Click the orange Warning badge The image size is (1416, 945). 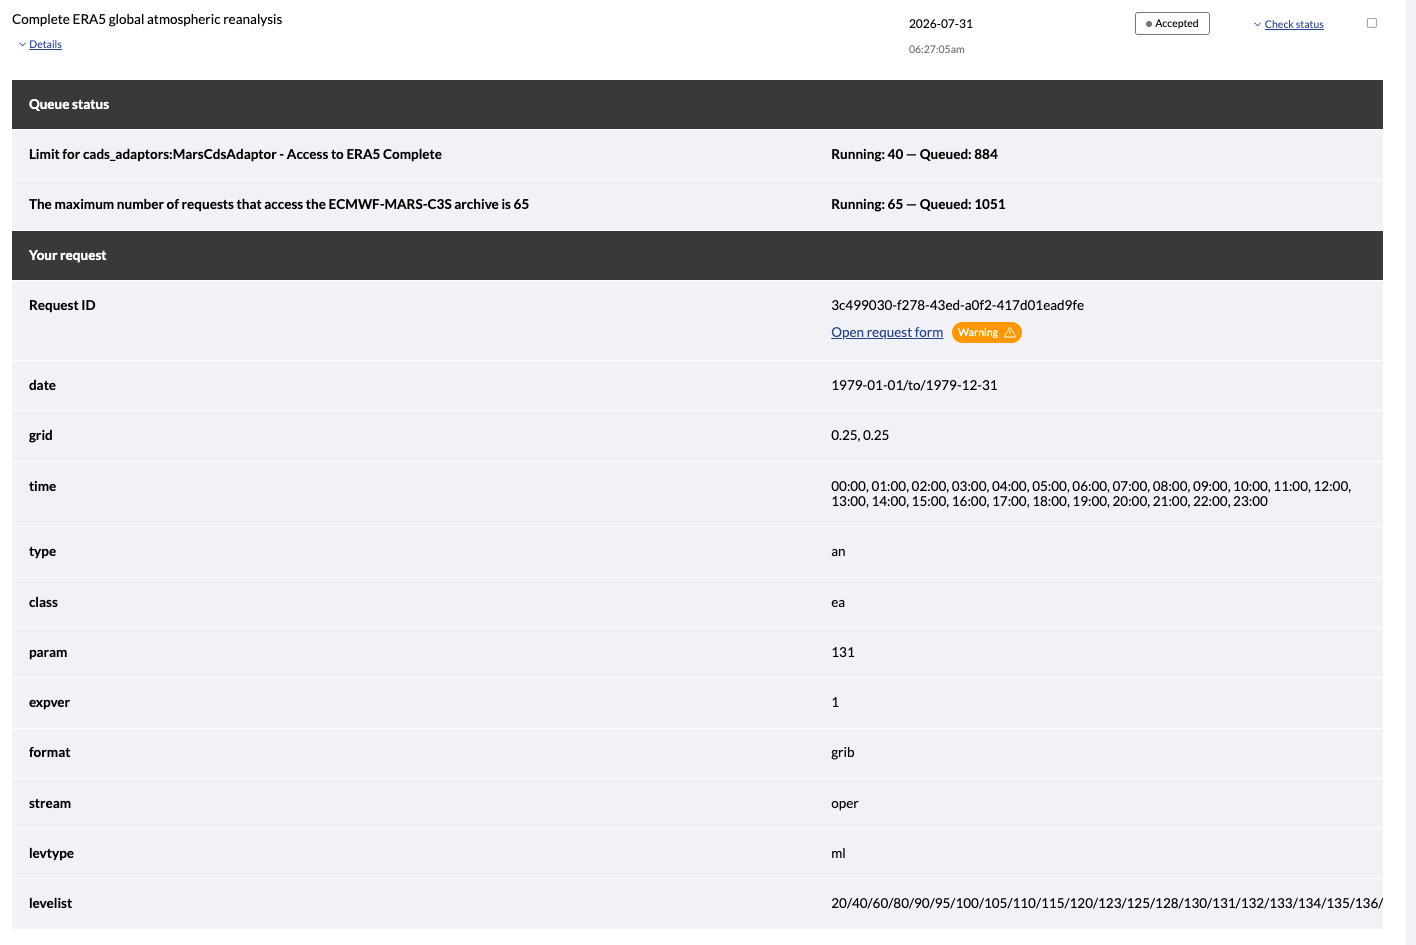(x=986, y=332)
